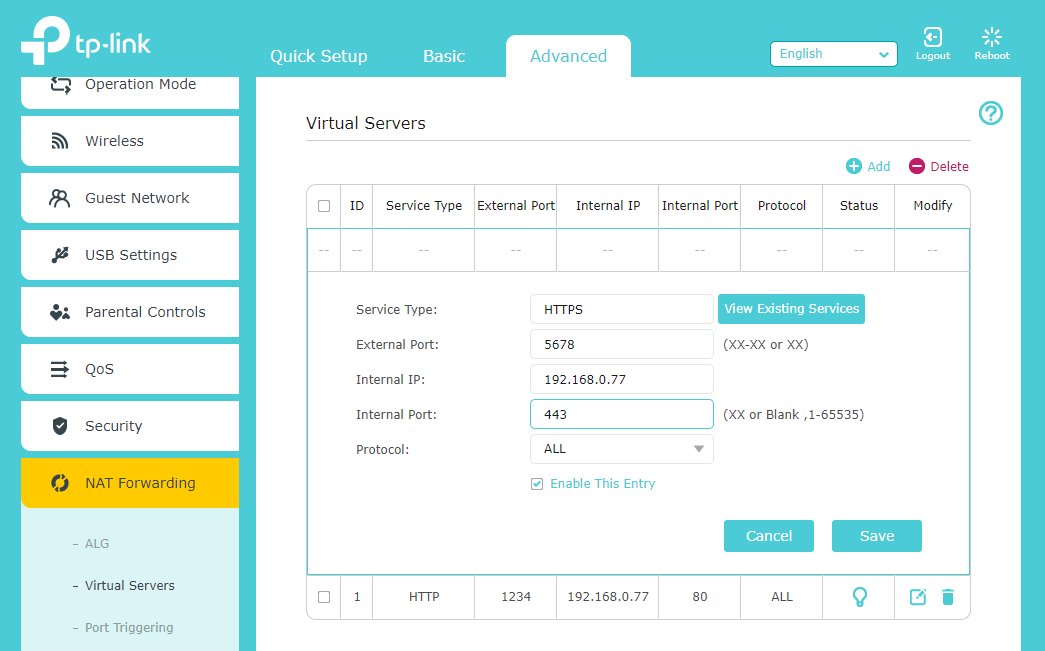Click the Add plus icon
The height and width of the screenshot is (651, 1045).
(x=854, y=167)
